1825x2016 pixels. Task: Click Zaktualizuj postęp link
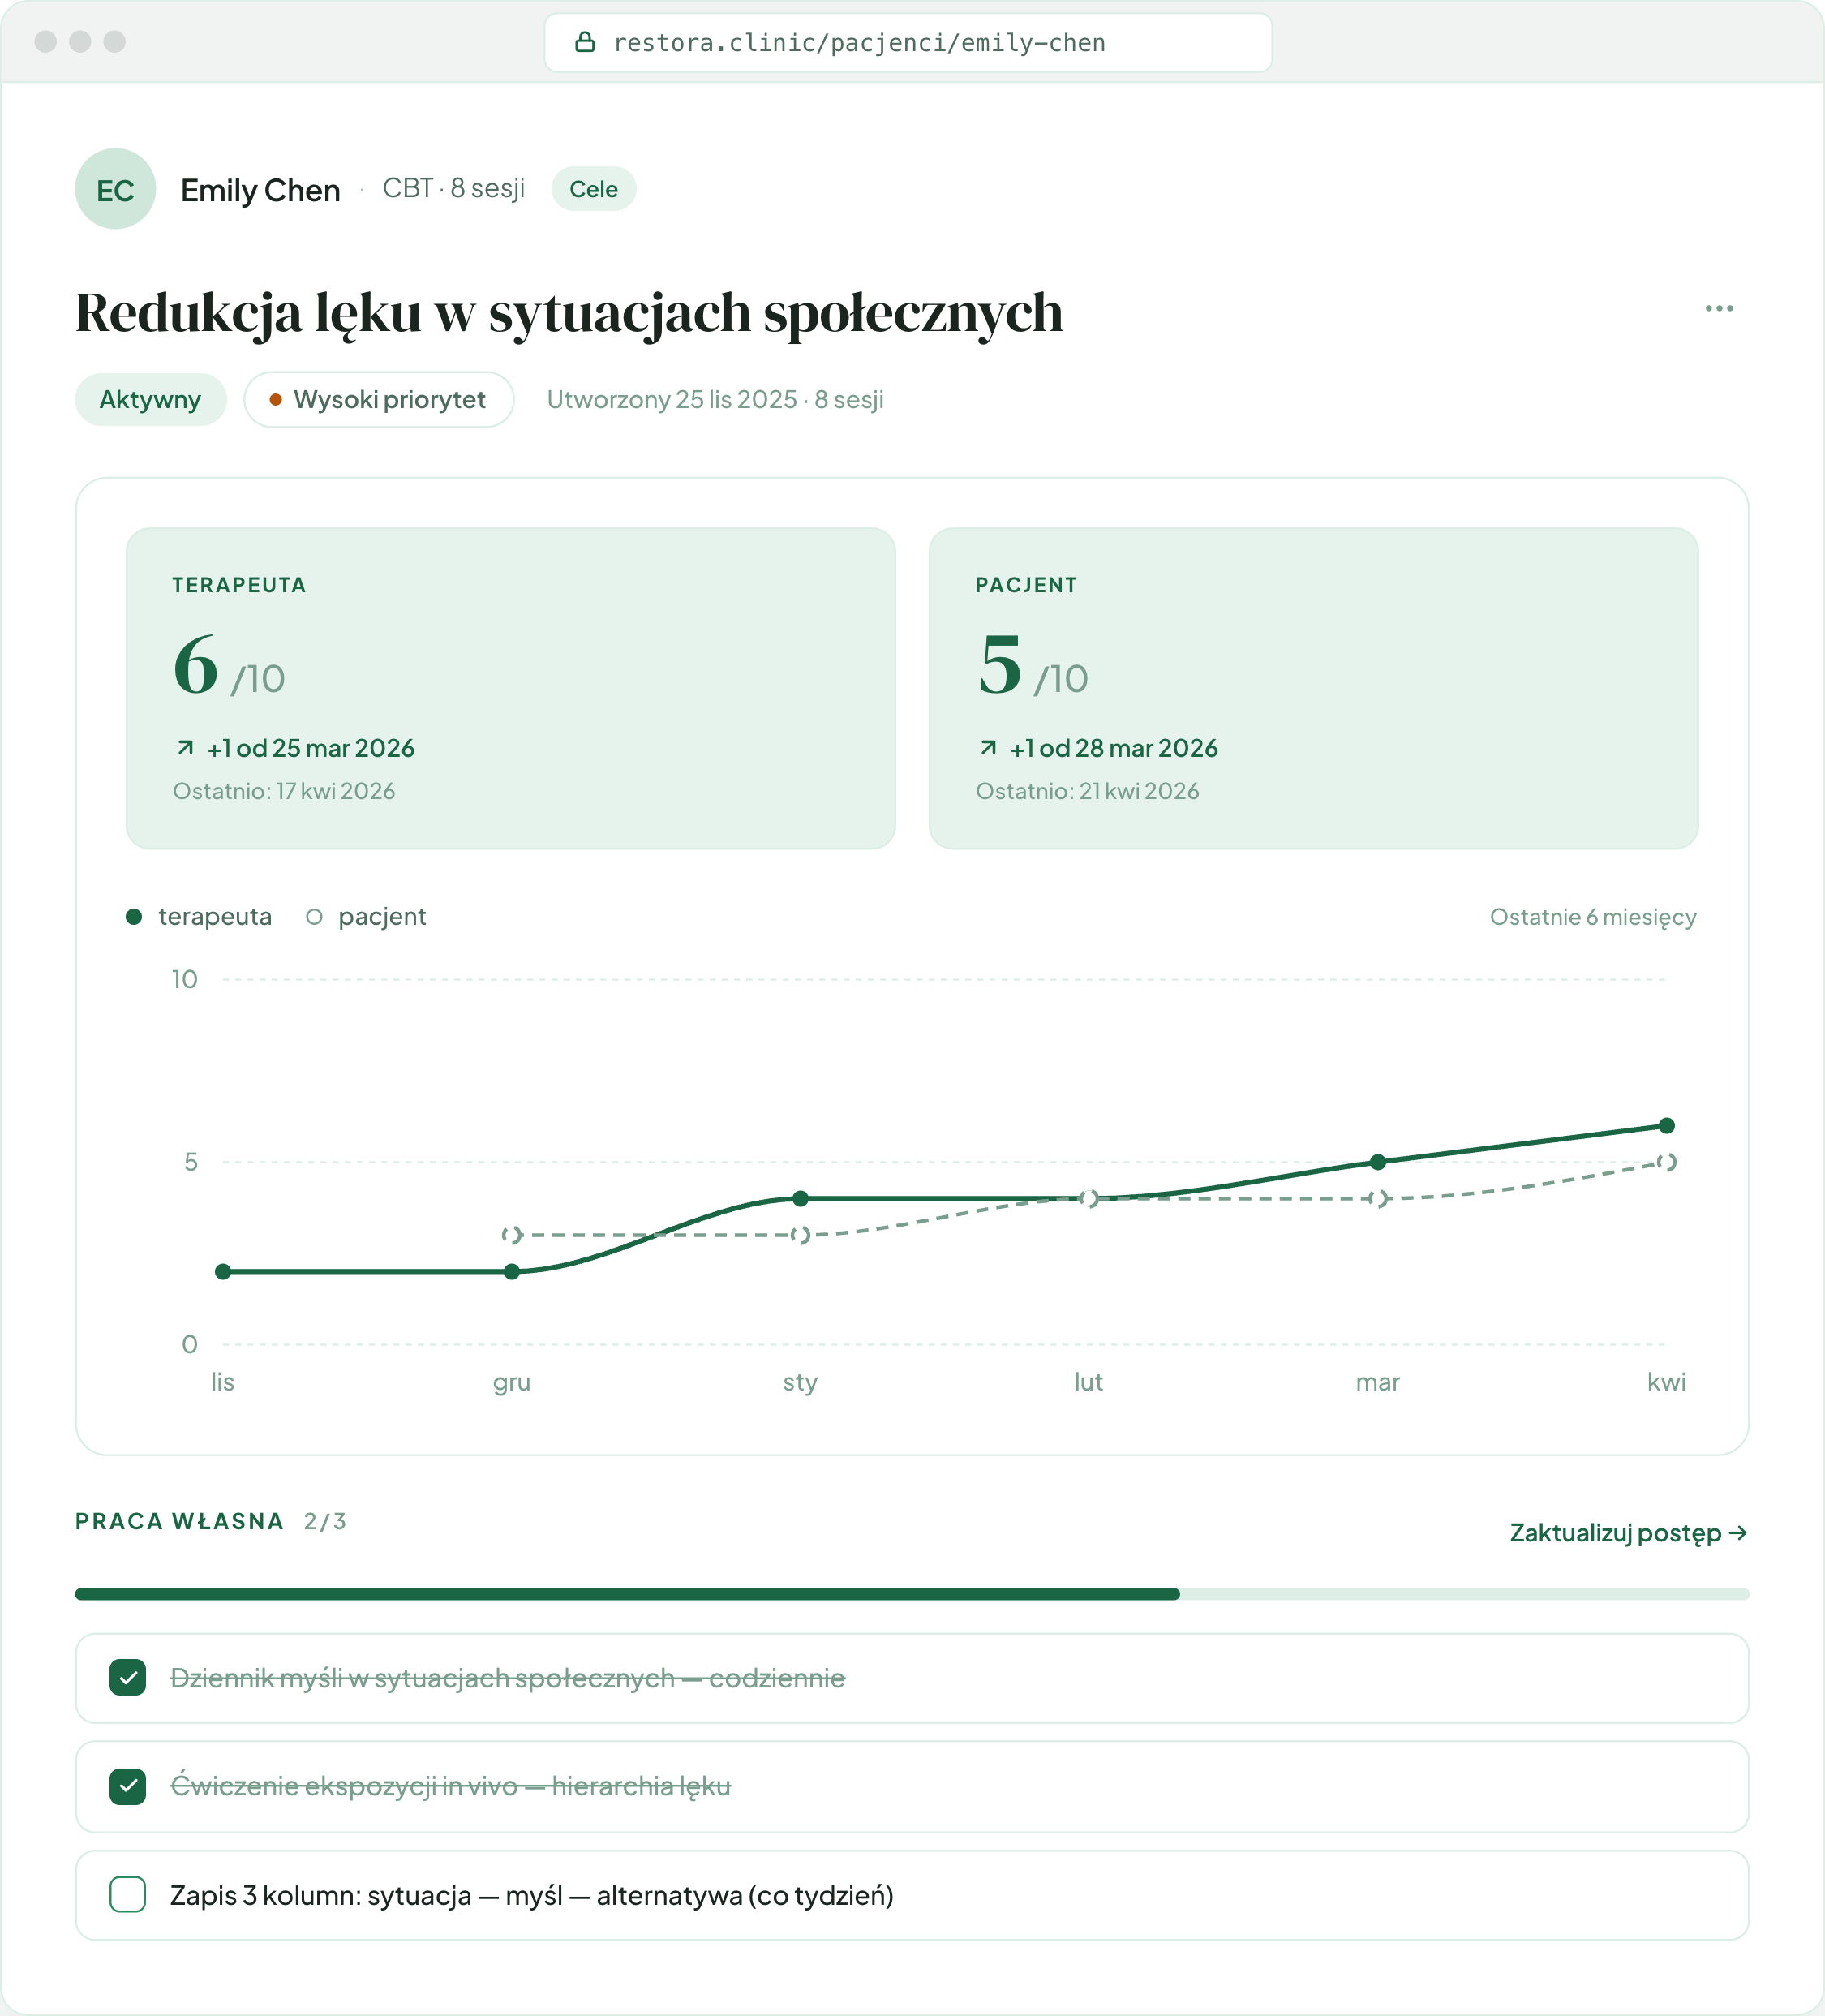coord(1628,1533)
